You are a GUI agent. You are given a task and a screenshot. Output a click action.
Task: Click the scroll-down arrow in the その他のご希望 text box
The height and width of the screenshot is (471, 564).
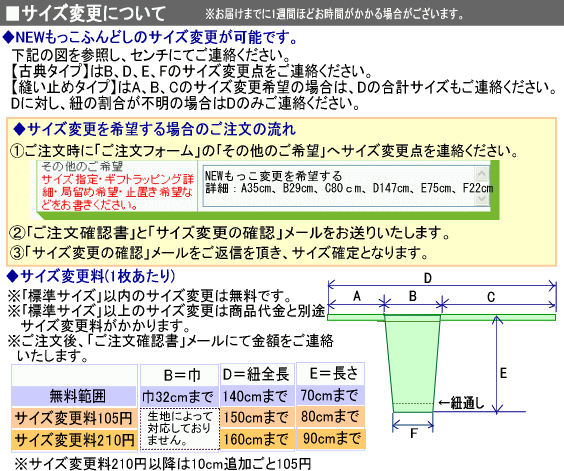(x=482, y=199)
